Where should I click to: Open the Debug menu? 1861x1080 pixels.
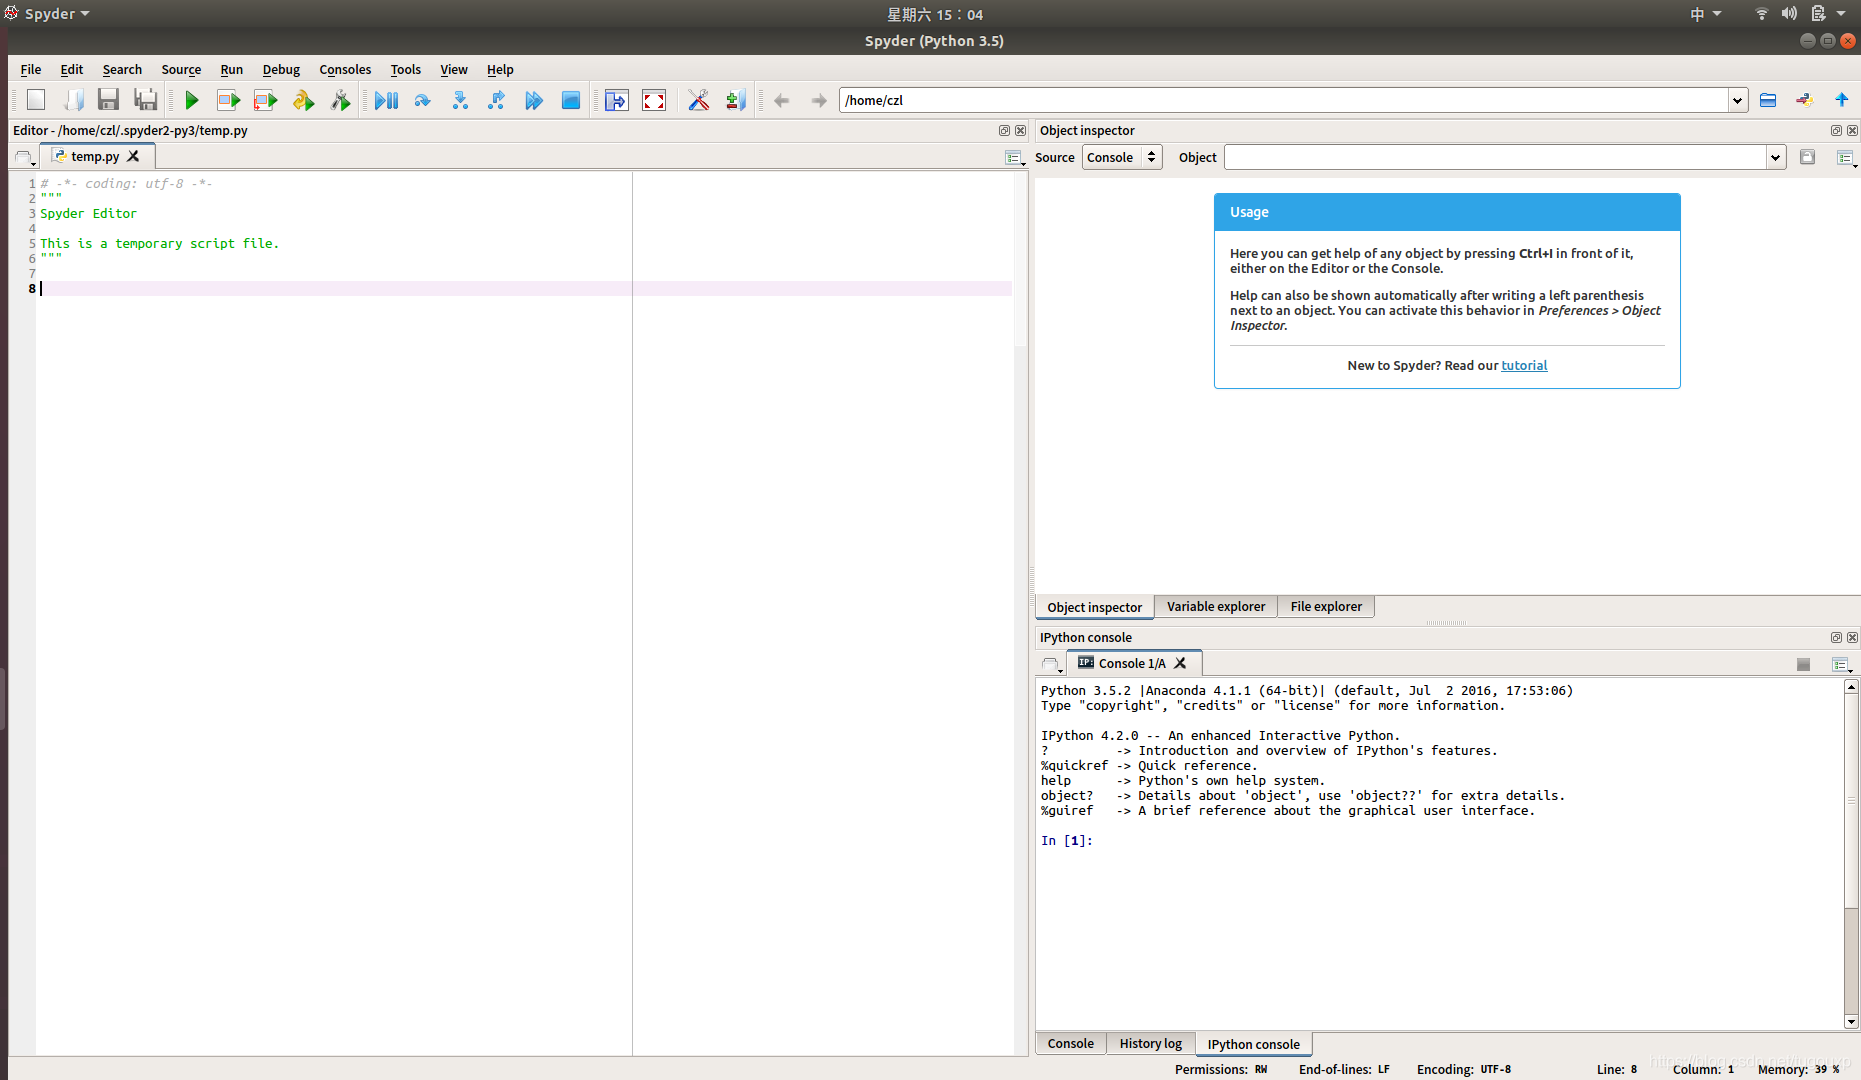pyautogui.click(x=281, y=69)
